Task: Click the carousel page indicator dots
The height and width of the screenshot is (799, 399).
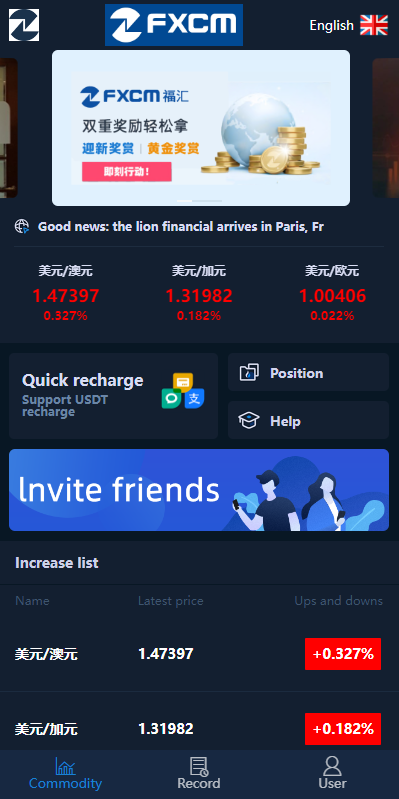Action: coord(199,201)
